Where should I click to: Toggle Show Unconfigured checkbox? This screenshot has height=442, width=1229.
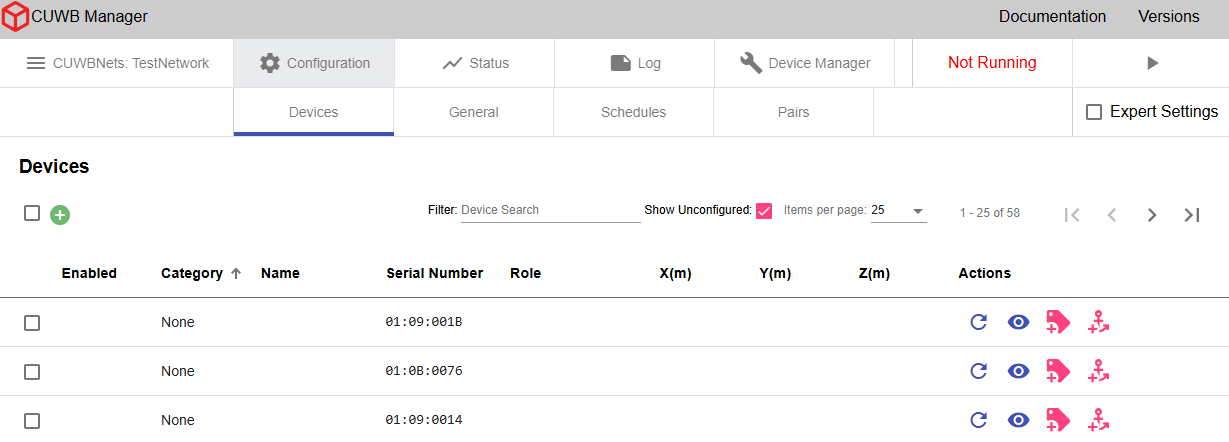(x=764, y=211)
